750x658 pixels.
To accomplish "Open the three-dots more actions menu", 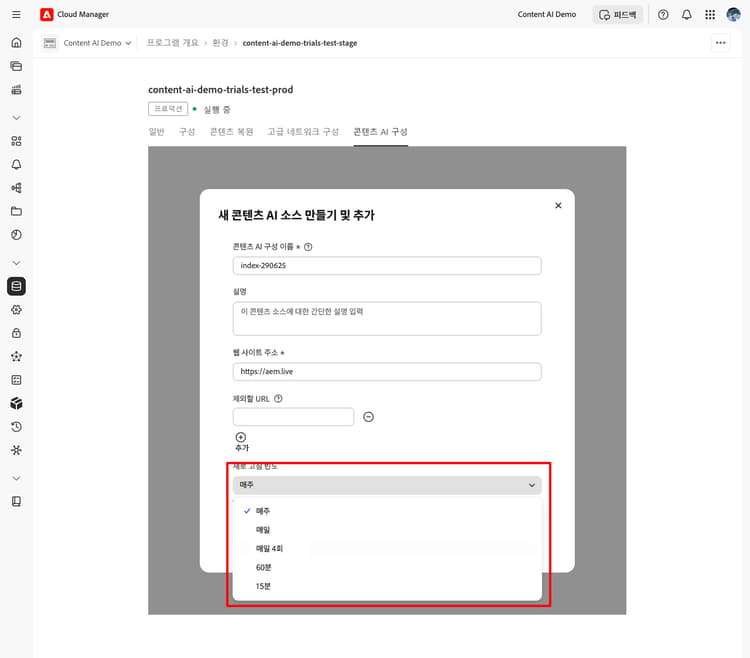I will (x=720, y=43).
